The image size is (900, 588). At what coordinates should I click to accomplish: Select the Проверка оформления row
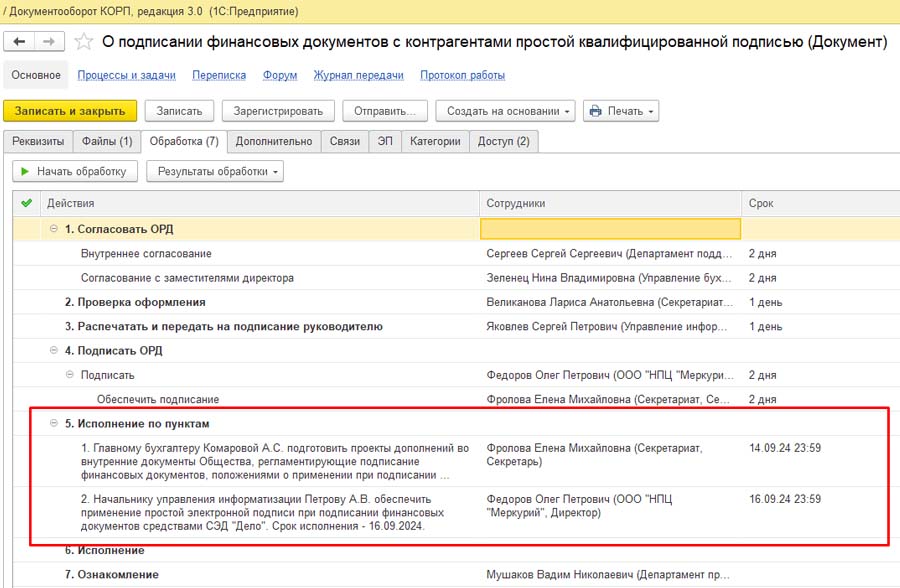(x=135, y=302)
